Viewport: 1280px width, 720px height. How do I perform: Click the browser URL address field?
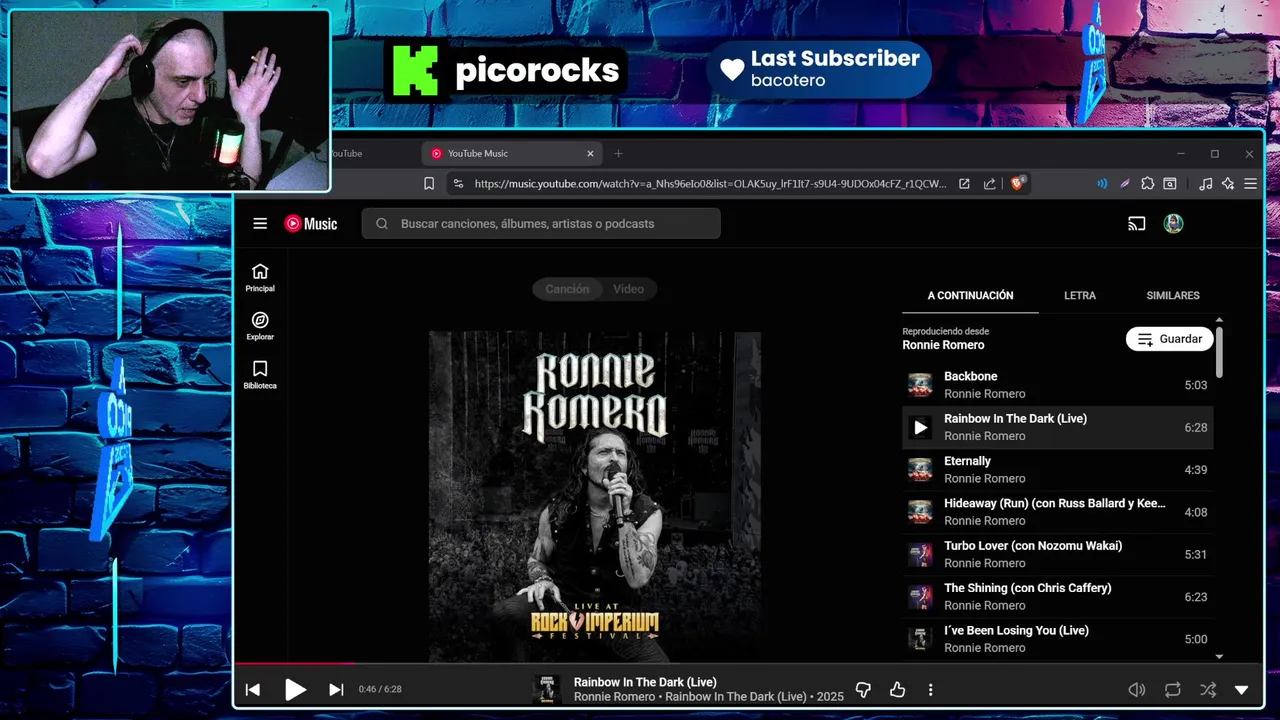(x=710, y=184)
